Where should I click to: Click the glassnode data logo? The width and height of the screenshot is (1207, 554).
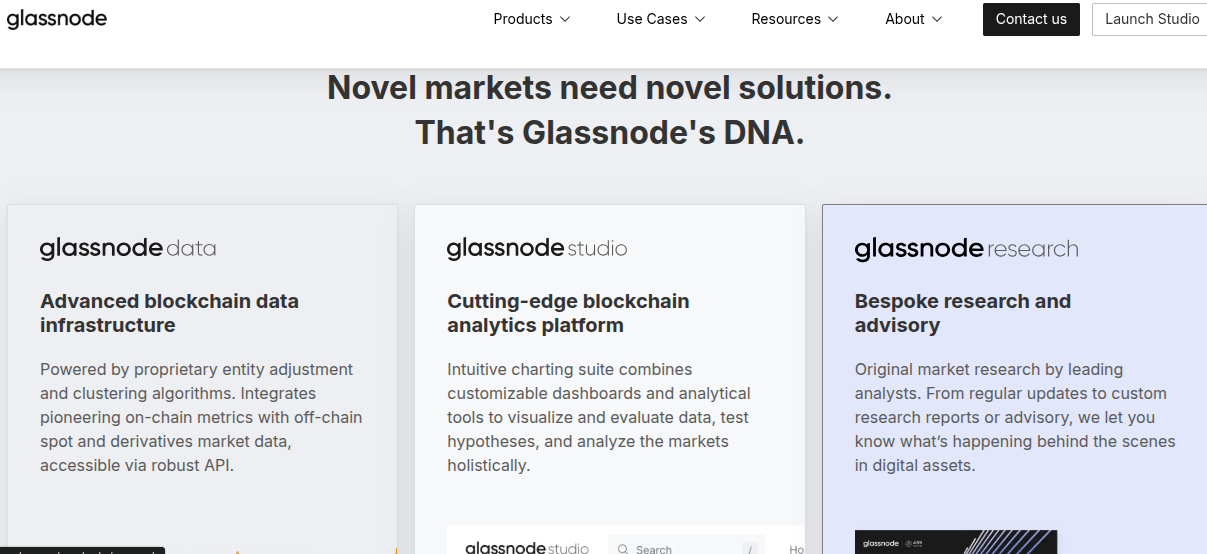pos(128,248)
